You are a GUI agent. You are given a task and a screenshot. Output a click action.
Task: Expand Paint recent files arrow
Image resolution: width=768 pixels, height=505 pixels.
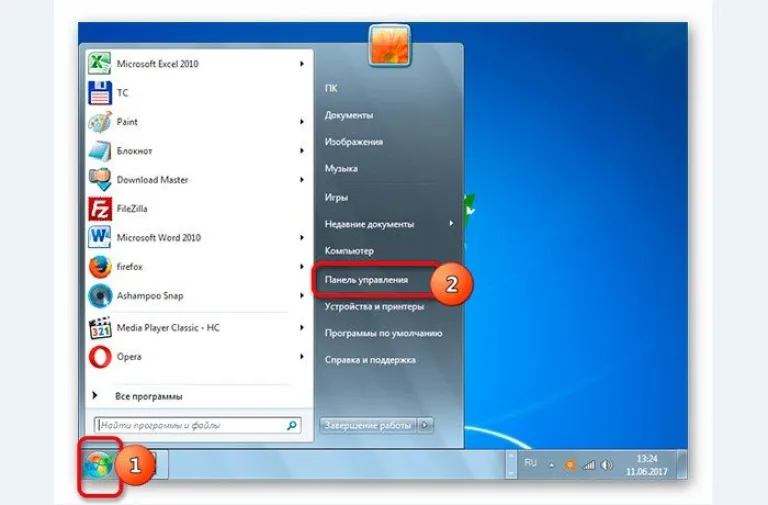pos(302,121)
